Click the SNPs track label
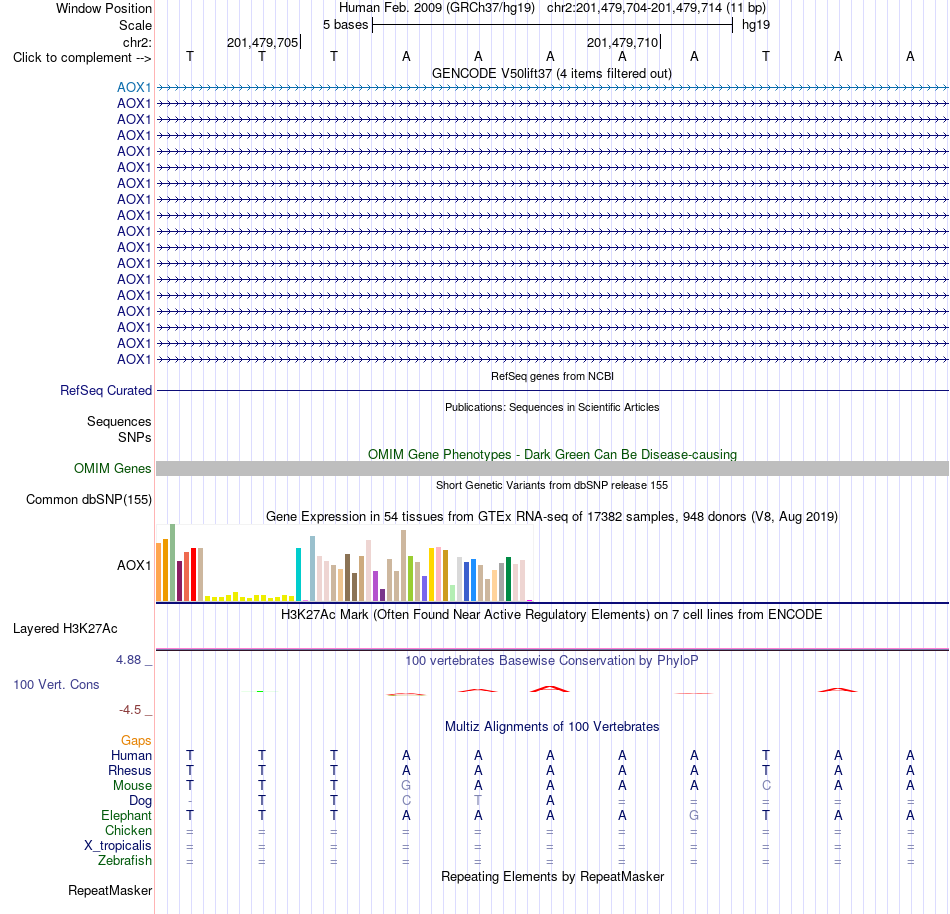Viewport: 950px width, 914px height. [135, 437]
